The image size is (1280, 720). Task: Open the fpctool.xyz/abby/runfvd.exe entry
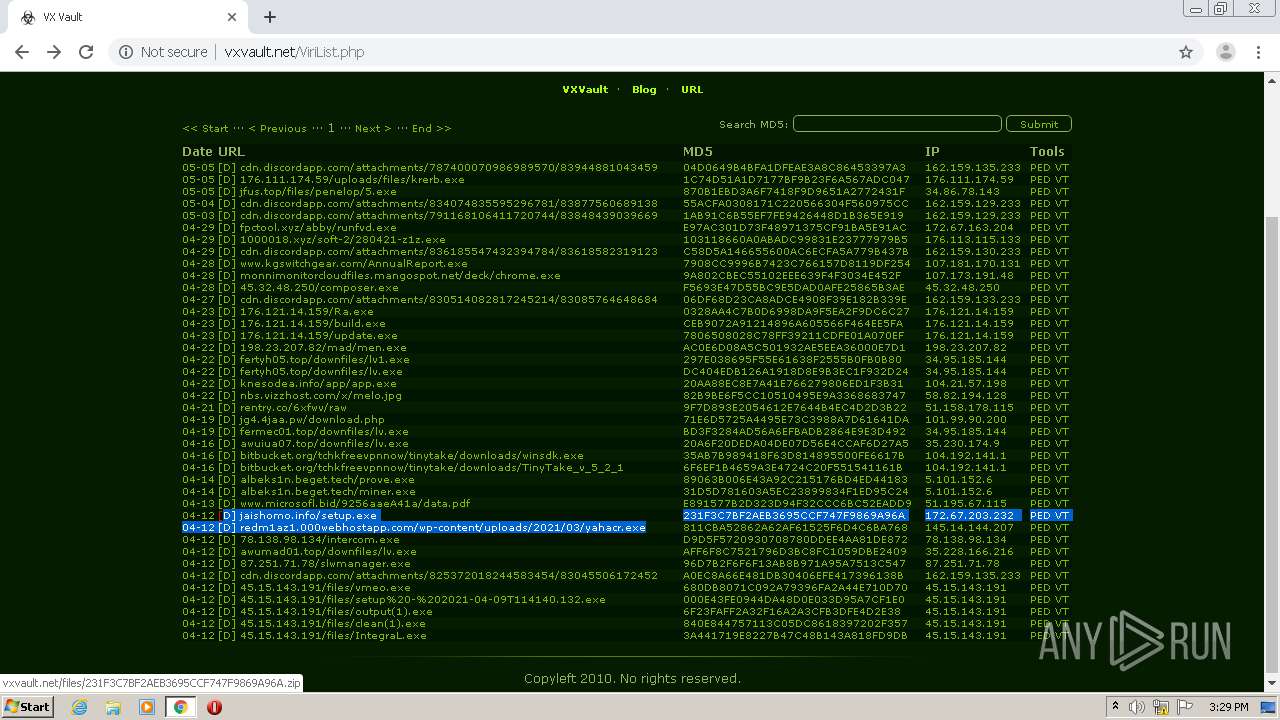pos(318,227)
